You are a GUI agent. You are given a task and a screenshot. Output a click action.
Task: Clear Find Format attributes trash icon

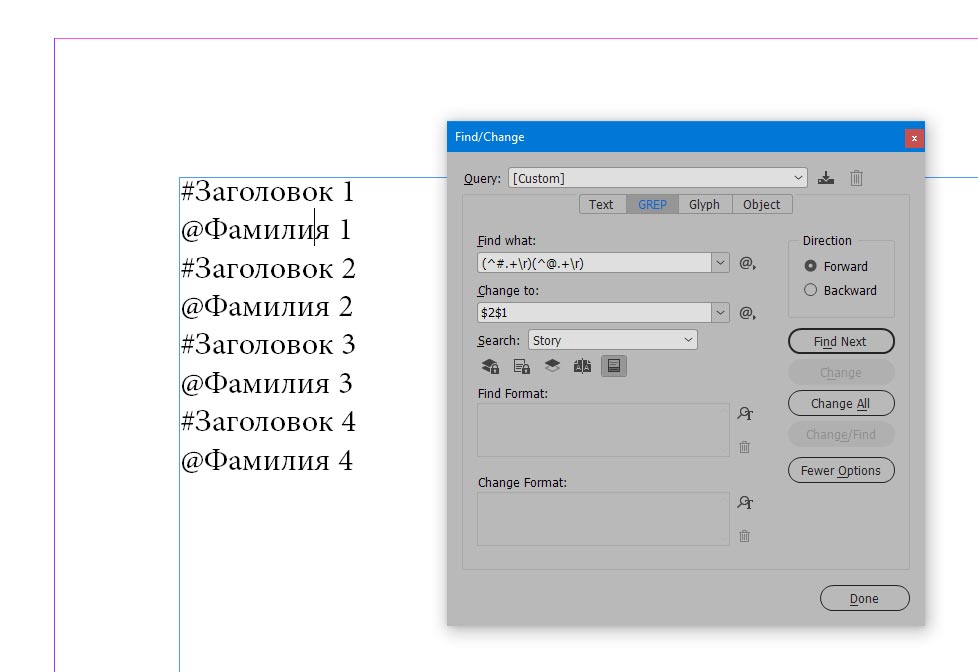pyautogui.click(x=745, y=447)
